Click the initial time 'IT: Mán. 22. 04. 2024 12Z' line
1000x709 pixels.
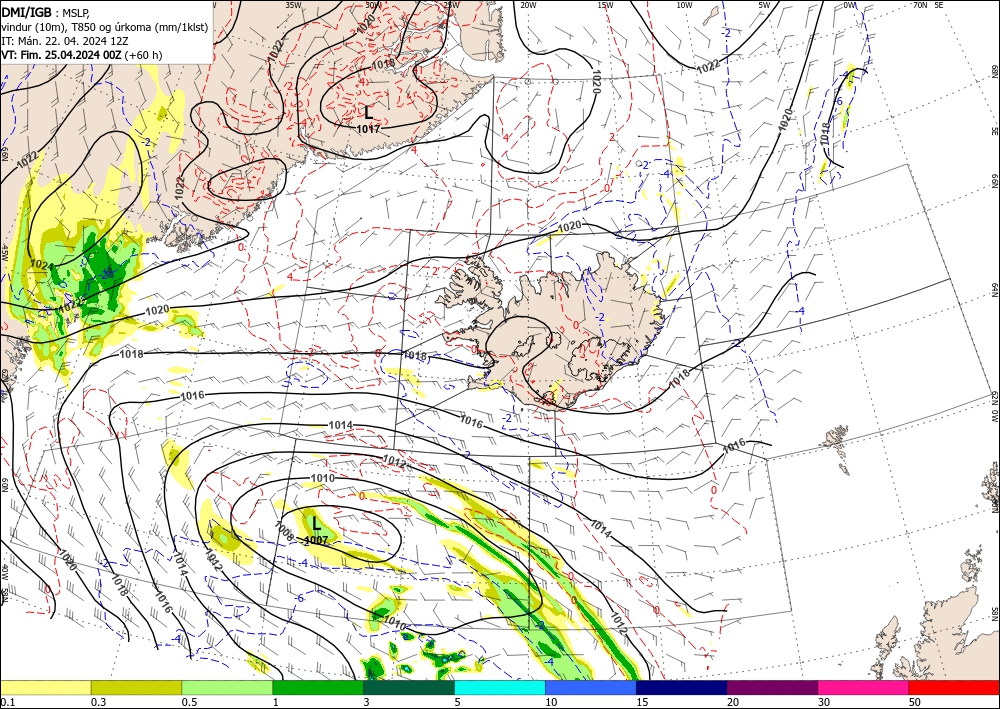(65, 41)
